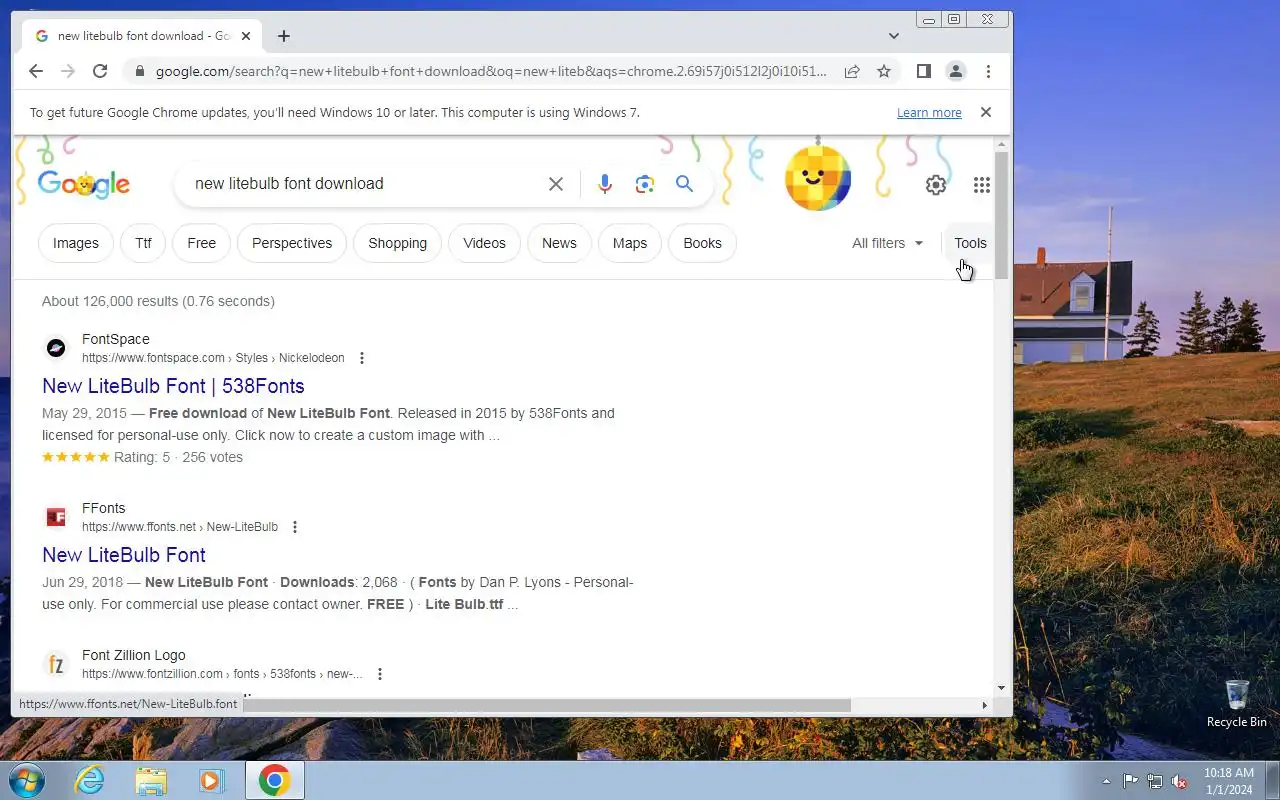The image size is (1280, 800).
Task: Open the Recycle Bin desktop icon
Action: point(1237,704)
